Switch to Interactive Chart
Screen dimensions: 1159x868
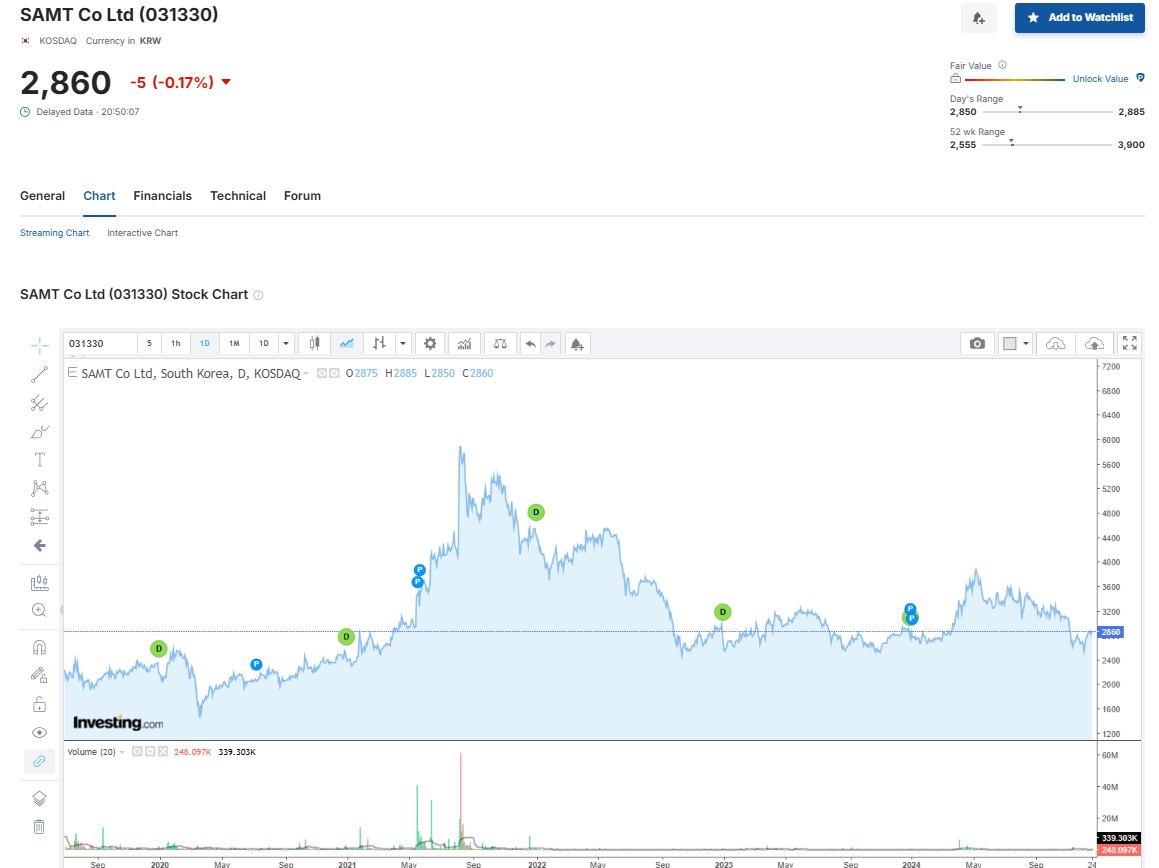pyautogui.click(x=143, y=233)
